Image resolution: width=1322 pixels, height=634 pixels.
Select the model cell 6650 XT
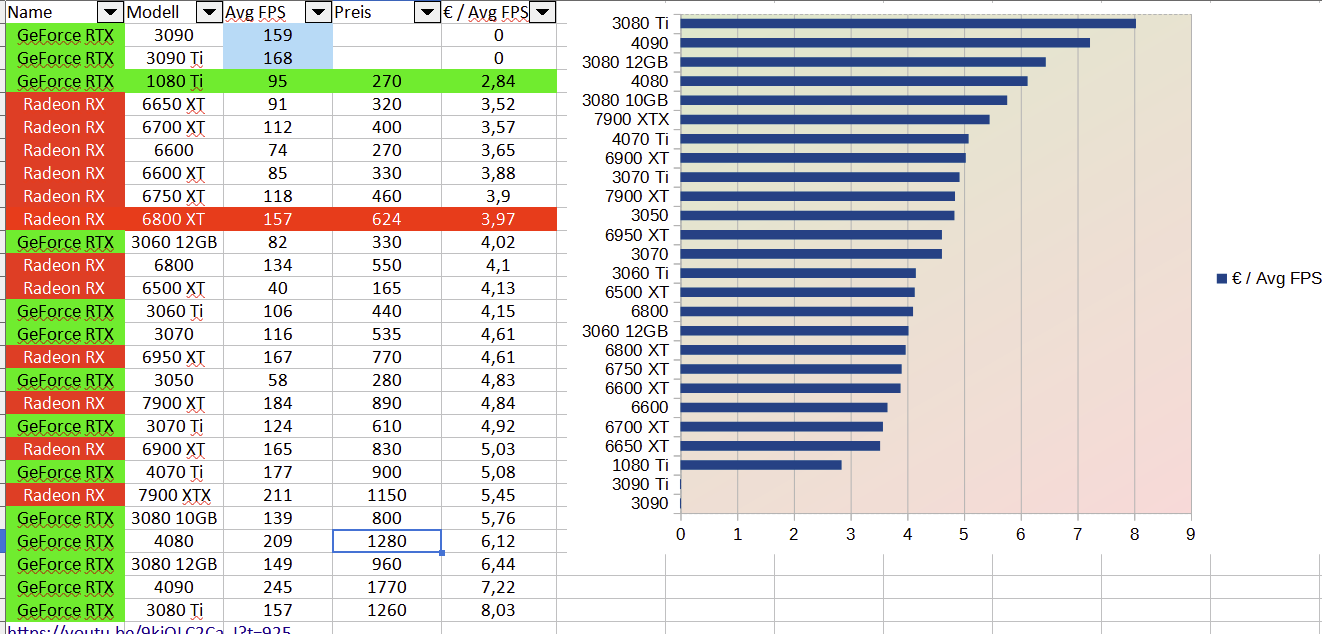pos(174,104)
